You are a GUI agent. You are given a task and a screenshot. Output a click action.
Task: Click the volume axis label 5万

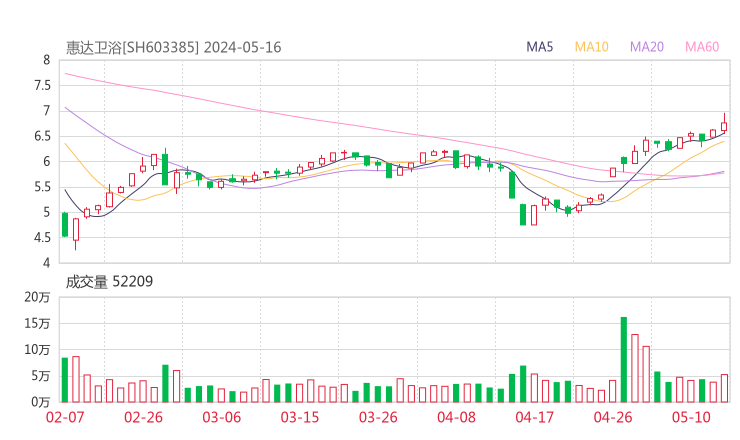pos(41,376)
